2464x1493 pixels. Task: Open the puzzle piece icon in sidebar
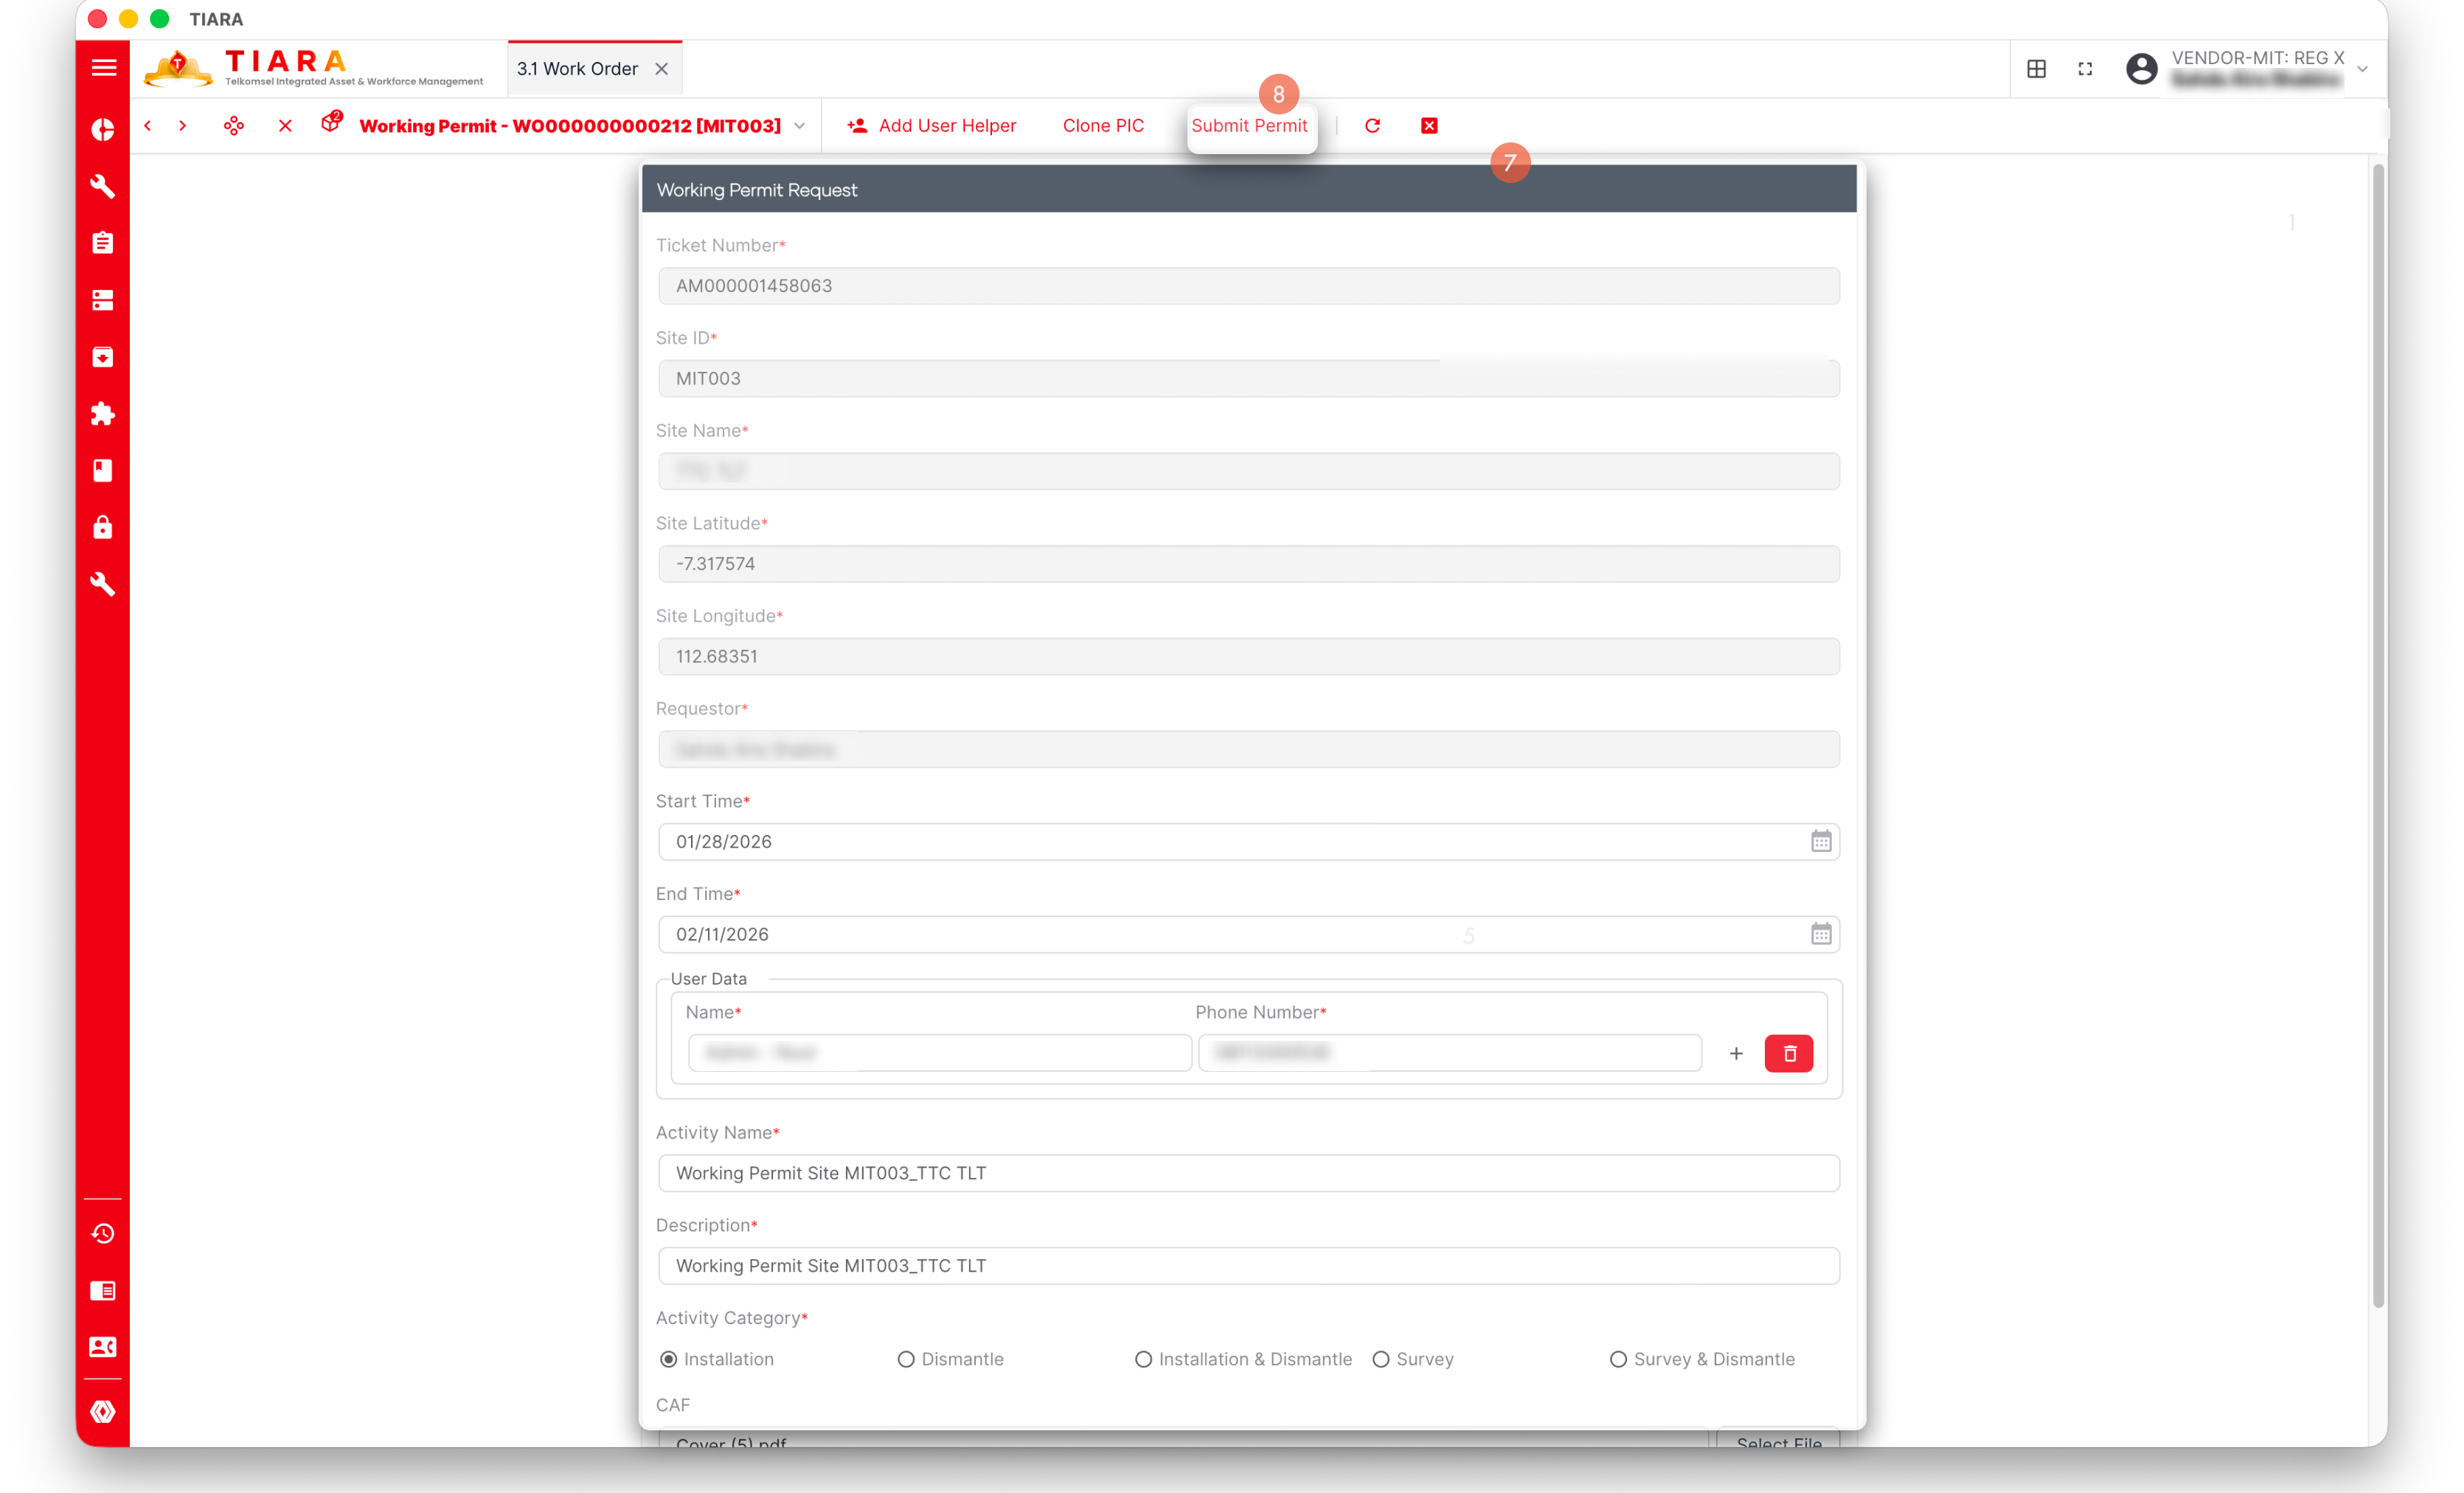[x=103, y=414]
